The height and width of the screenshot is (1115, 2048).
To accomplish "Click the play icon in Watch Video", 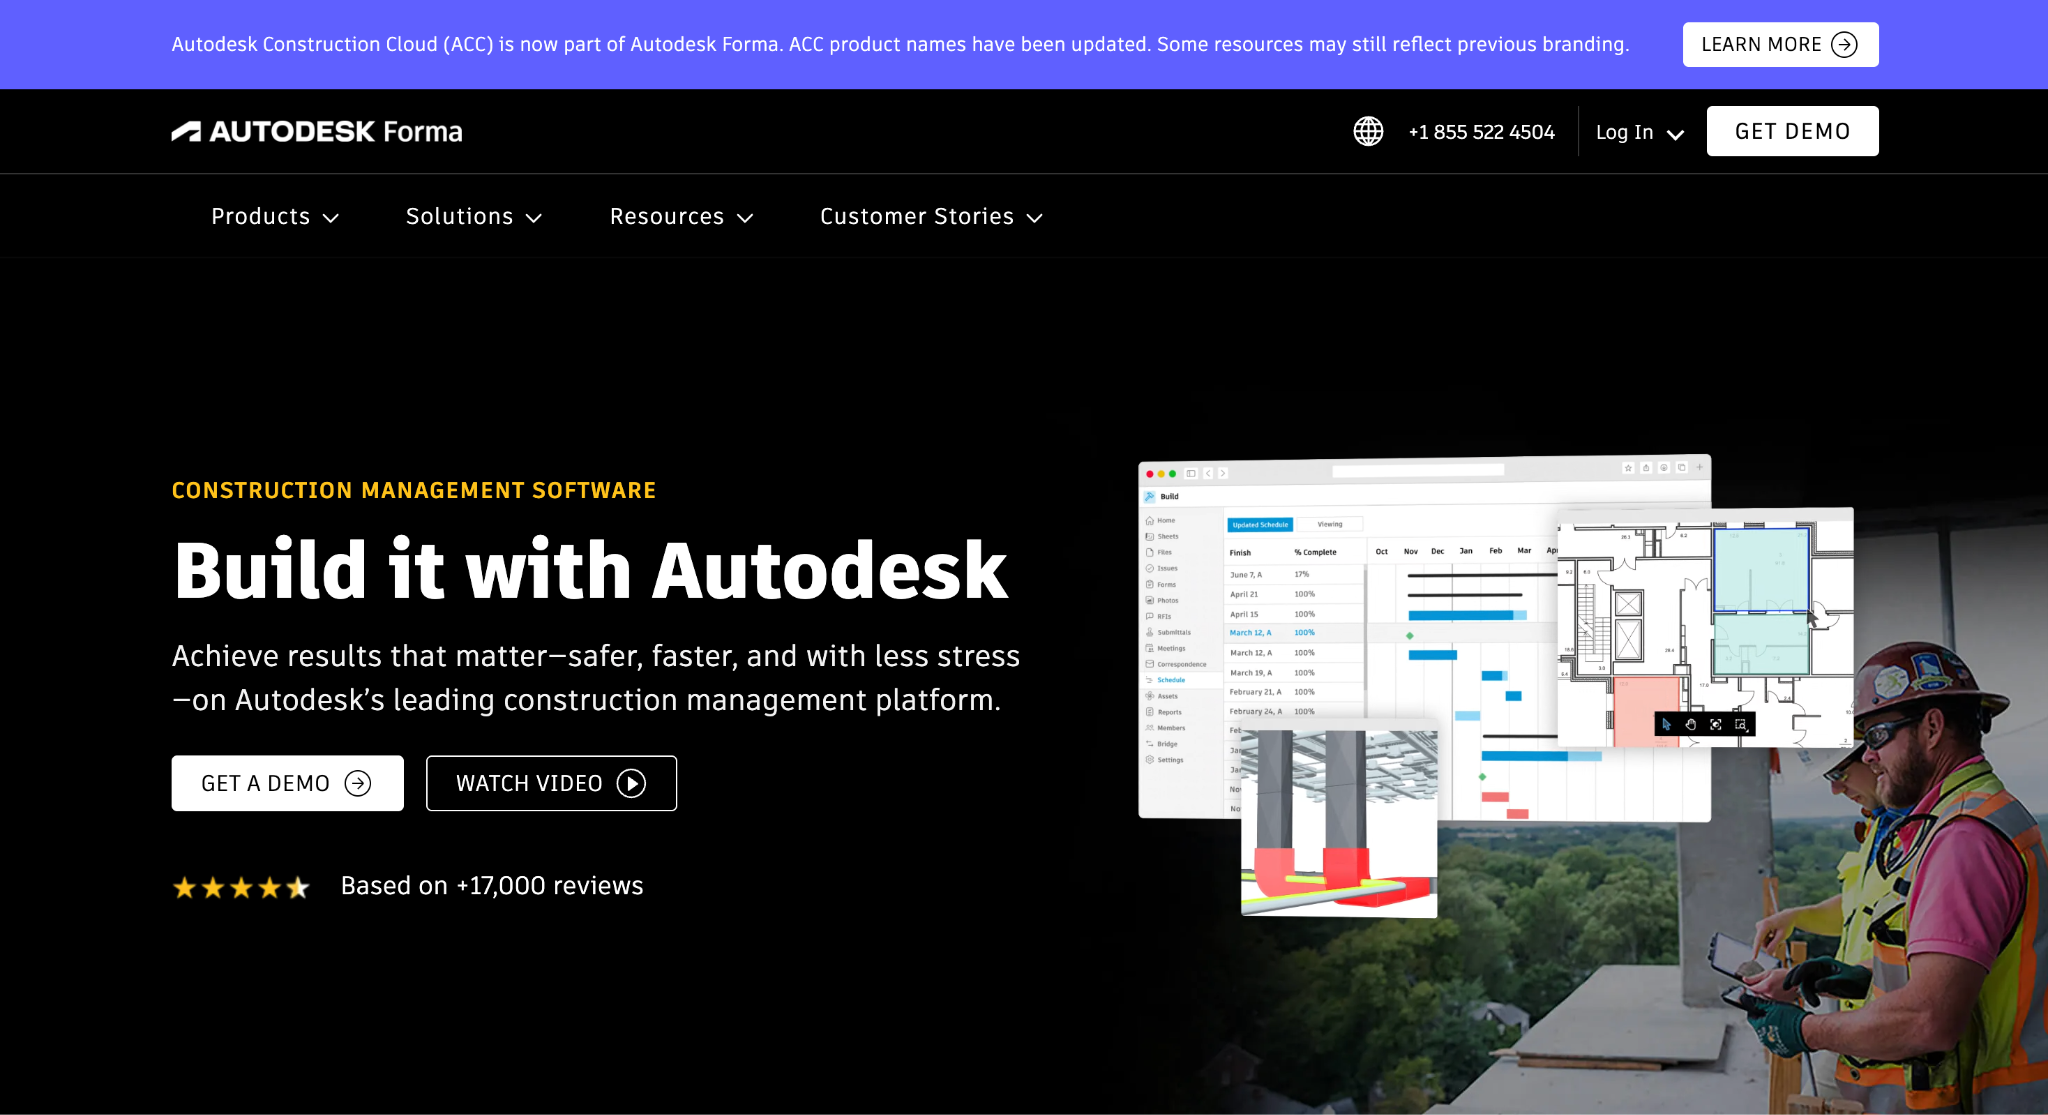I will (631, 783).
